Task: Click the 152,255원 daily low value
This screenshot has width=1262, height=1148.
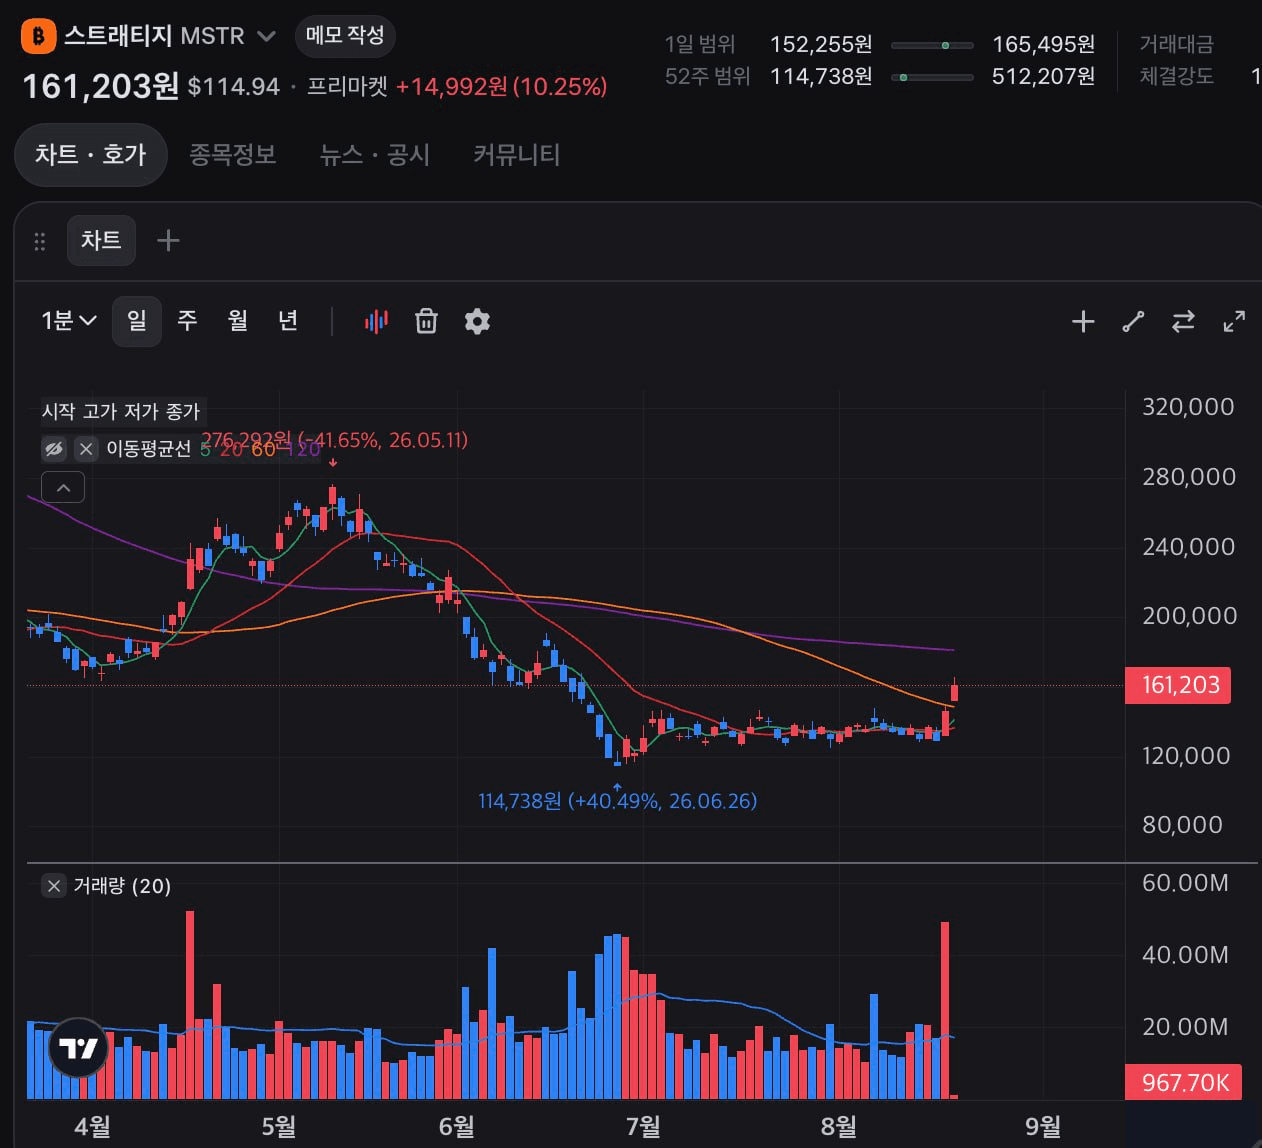Action: (x=821, y=45)
